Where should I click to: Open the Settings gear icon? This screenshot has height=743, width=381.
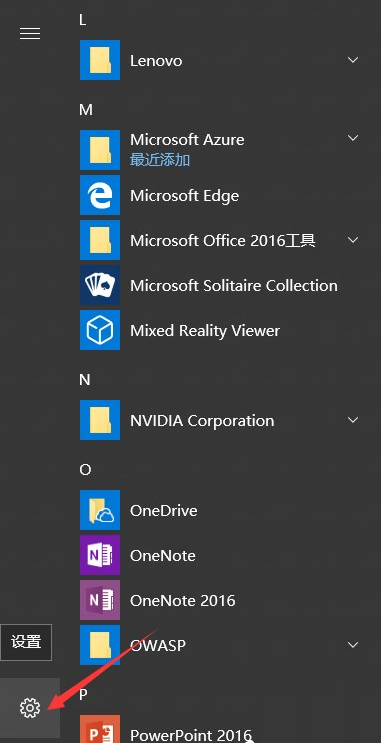30,707
